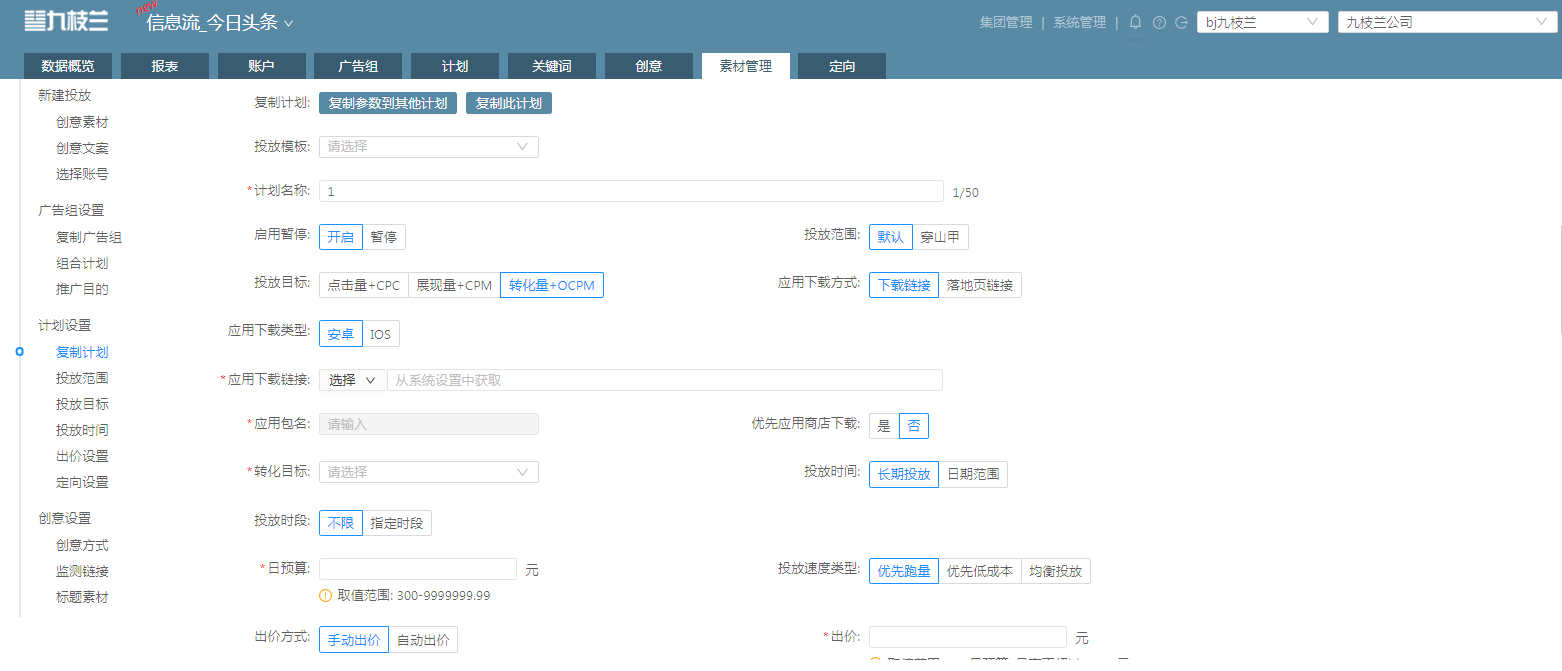Click the logout arrow icon

[x=1182, y=22]
